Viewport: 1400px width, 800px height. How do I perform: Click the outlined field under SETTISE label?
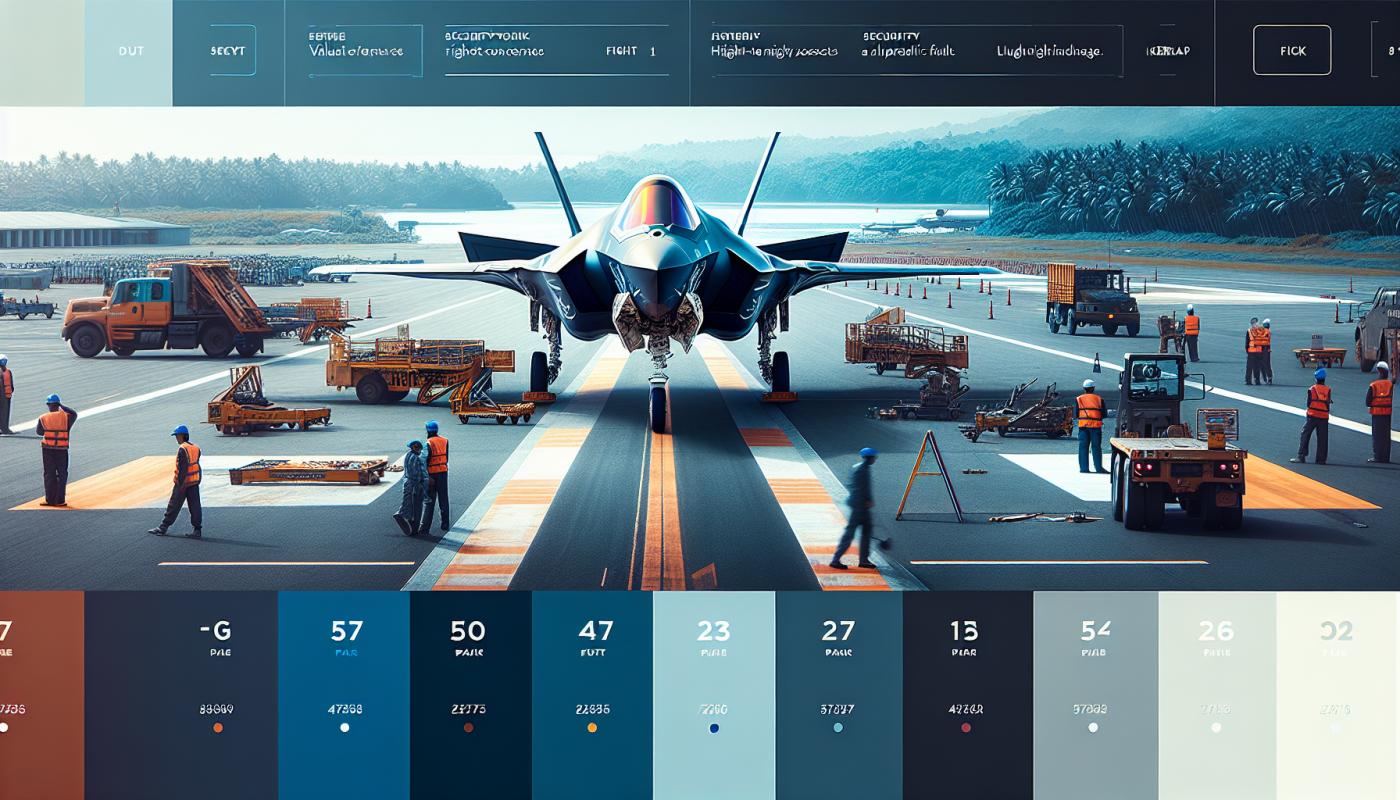[x=364, y=52]
